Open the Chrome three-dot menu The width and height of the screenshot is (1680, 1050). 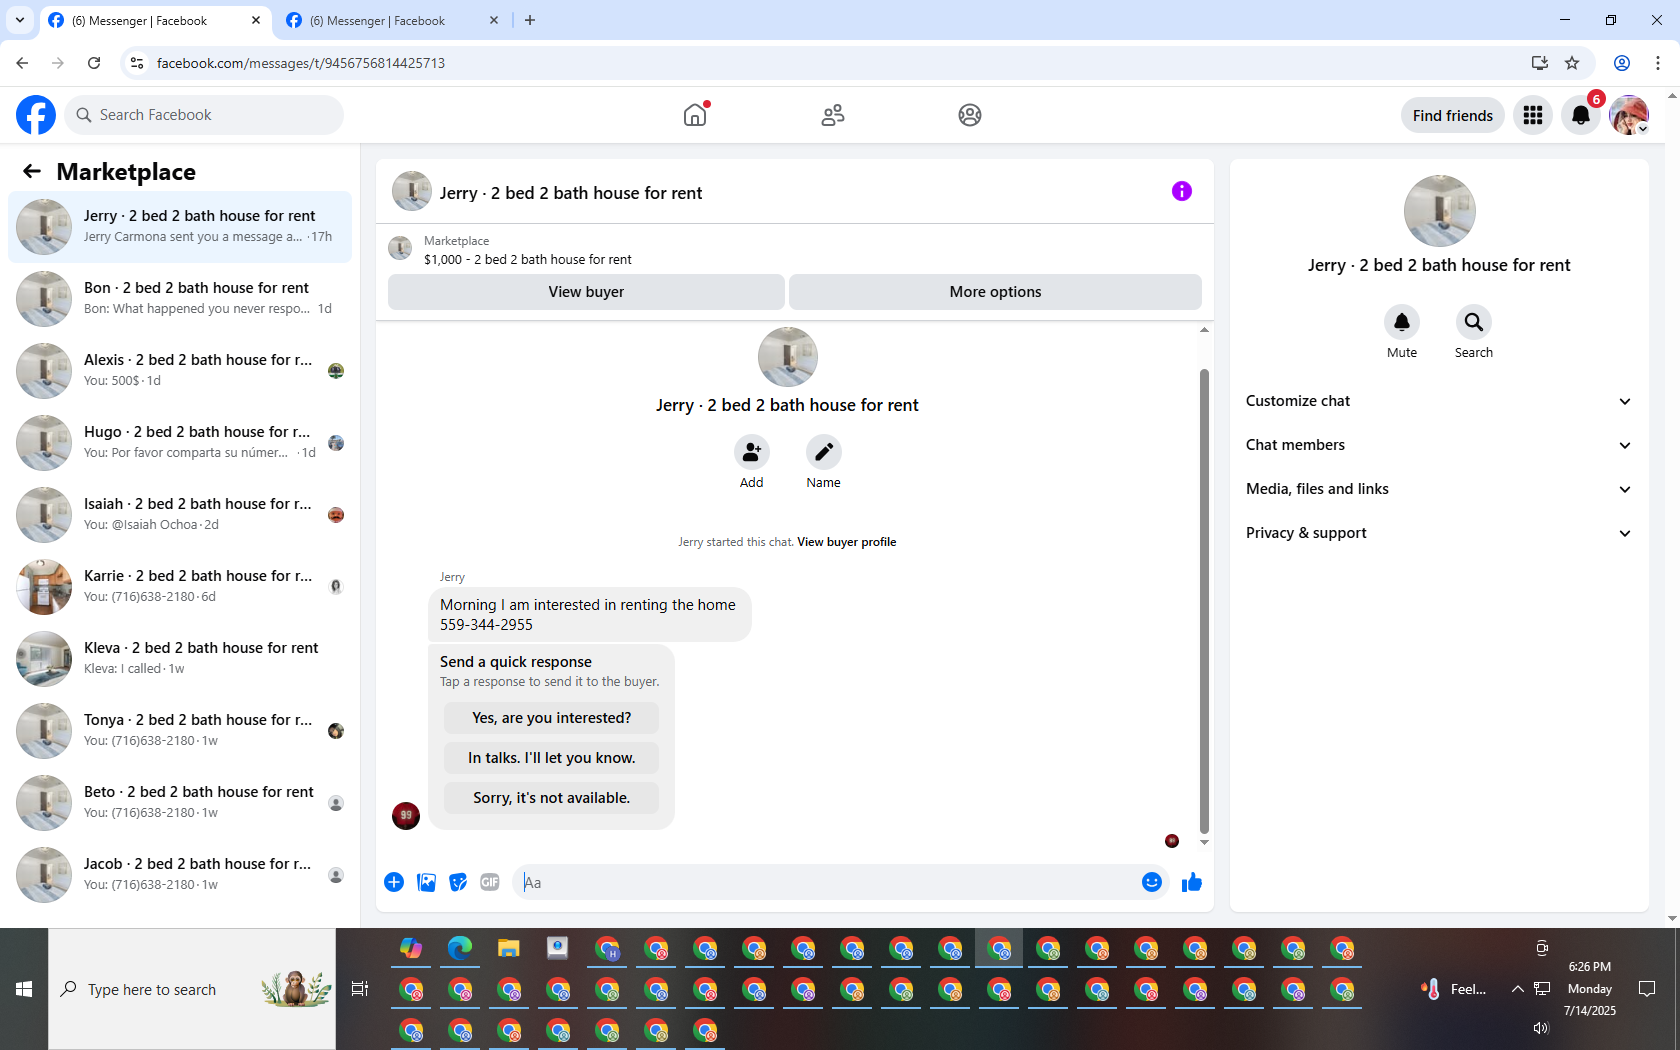pyautogui.click(x=1658, y=63)
